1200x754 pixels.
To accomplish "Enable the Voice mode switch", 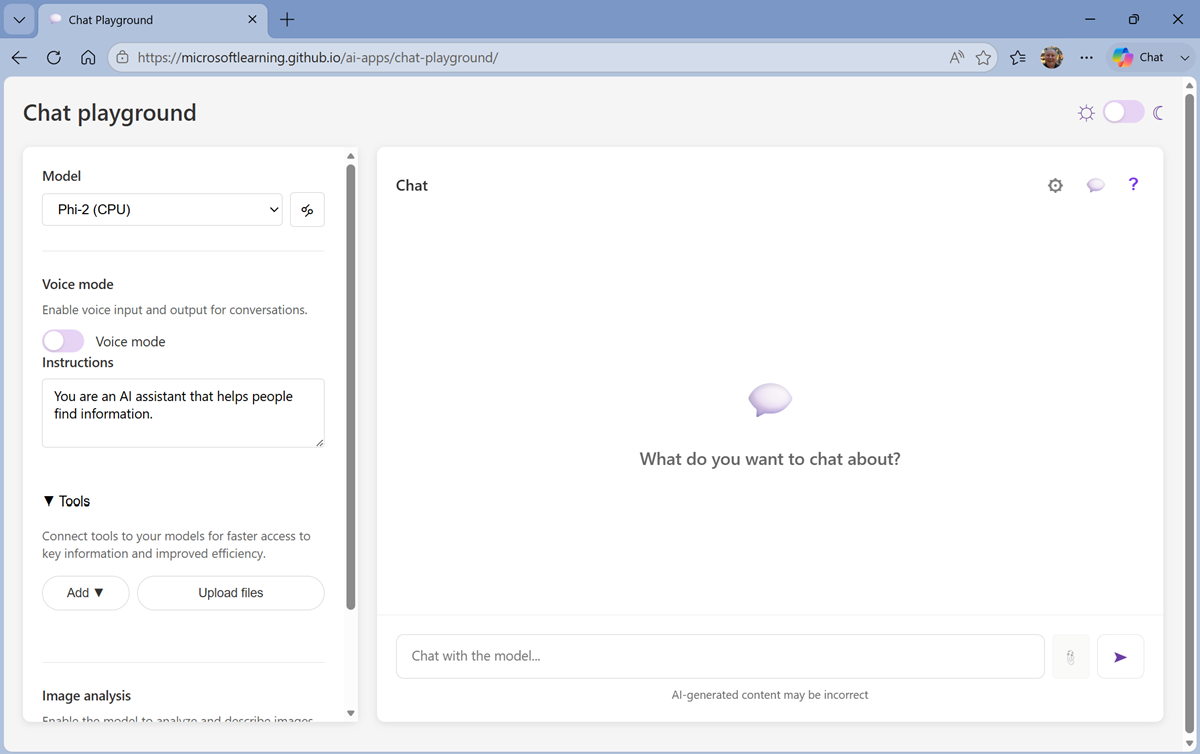I will coord(63,341).
